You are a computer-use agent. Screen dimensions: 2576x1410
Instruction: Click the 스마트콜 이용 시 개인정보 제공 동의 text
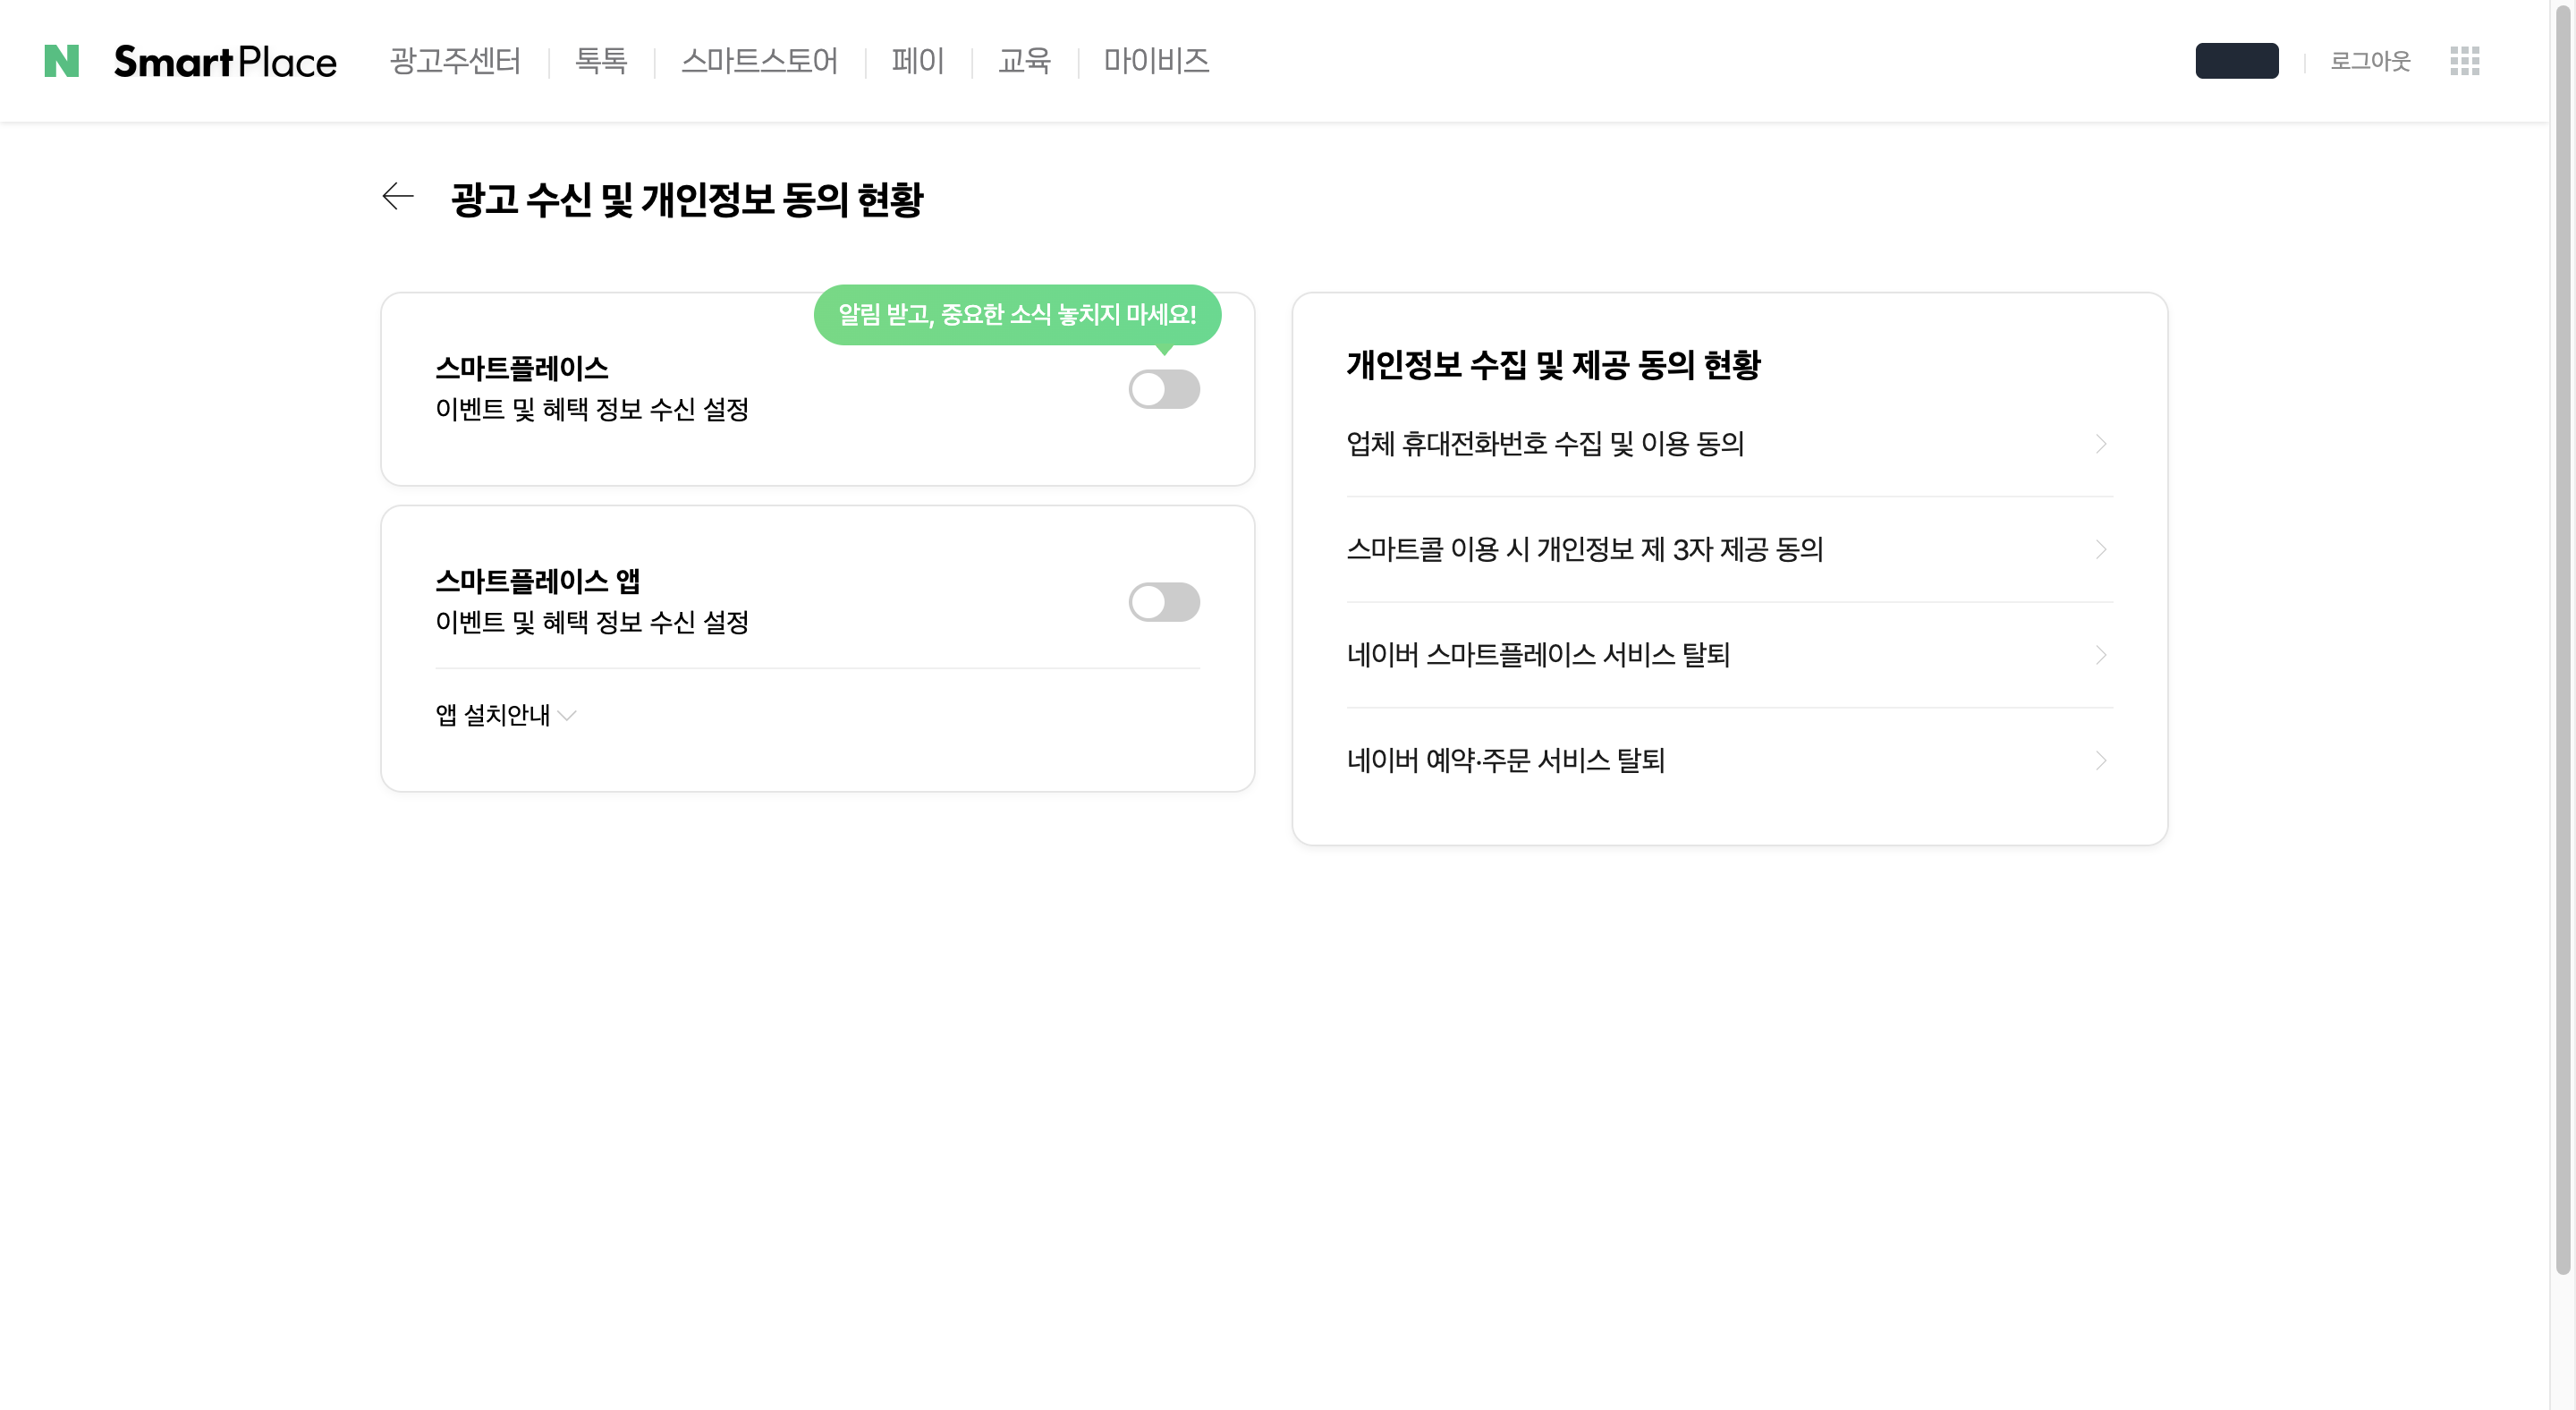point(1585,549)
